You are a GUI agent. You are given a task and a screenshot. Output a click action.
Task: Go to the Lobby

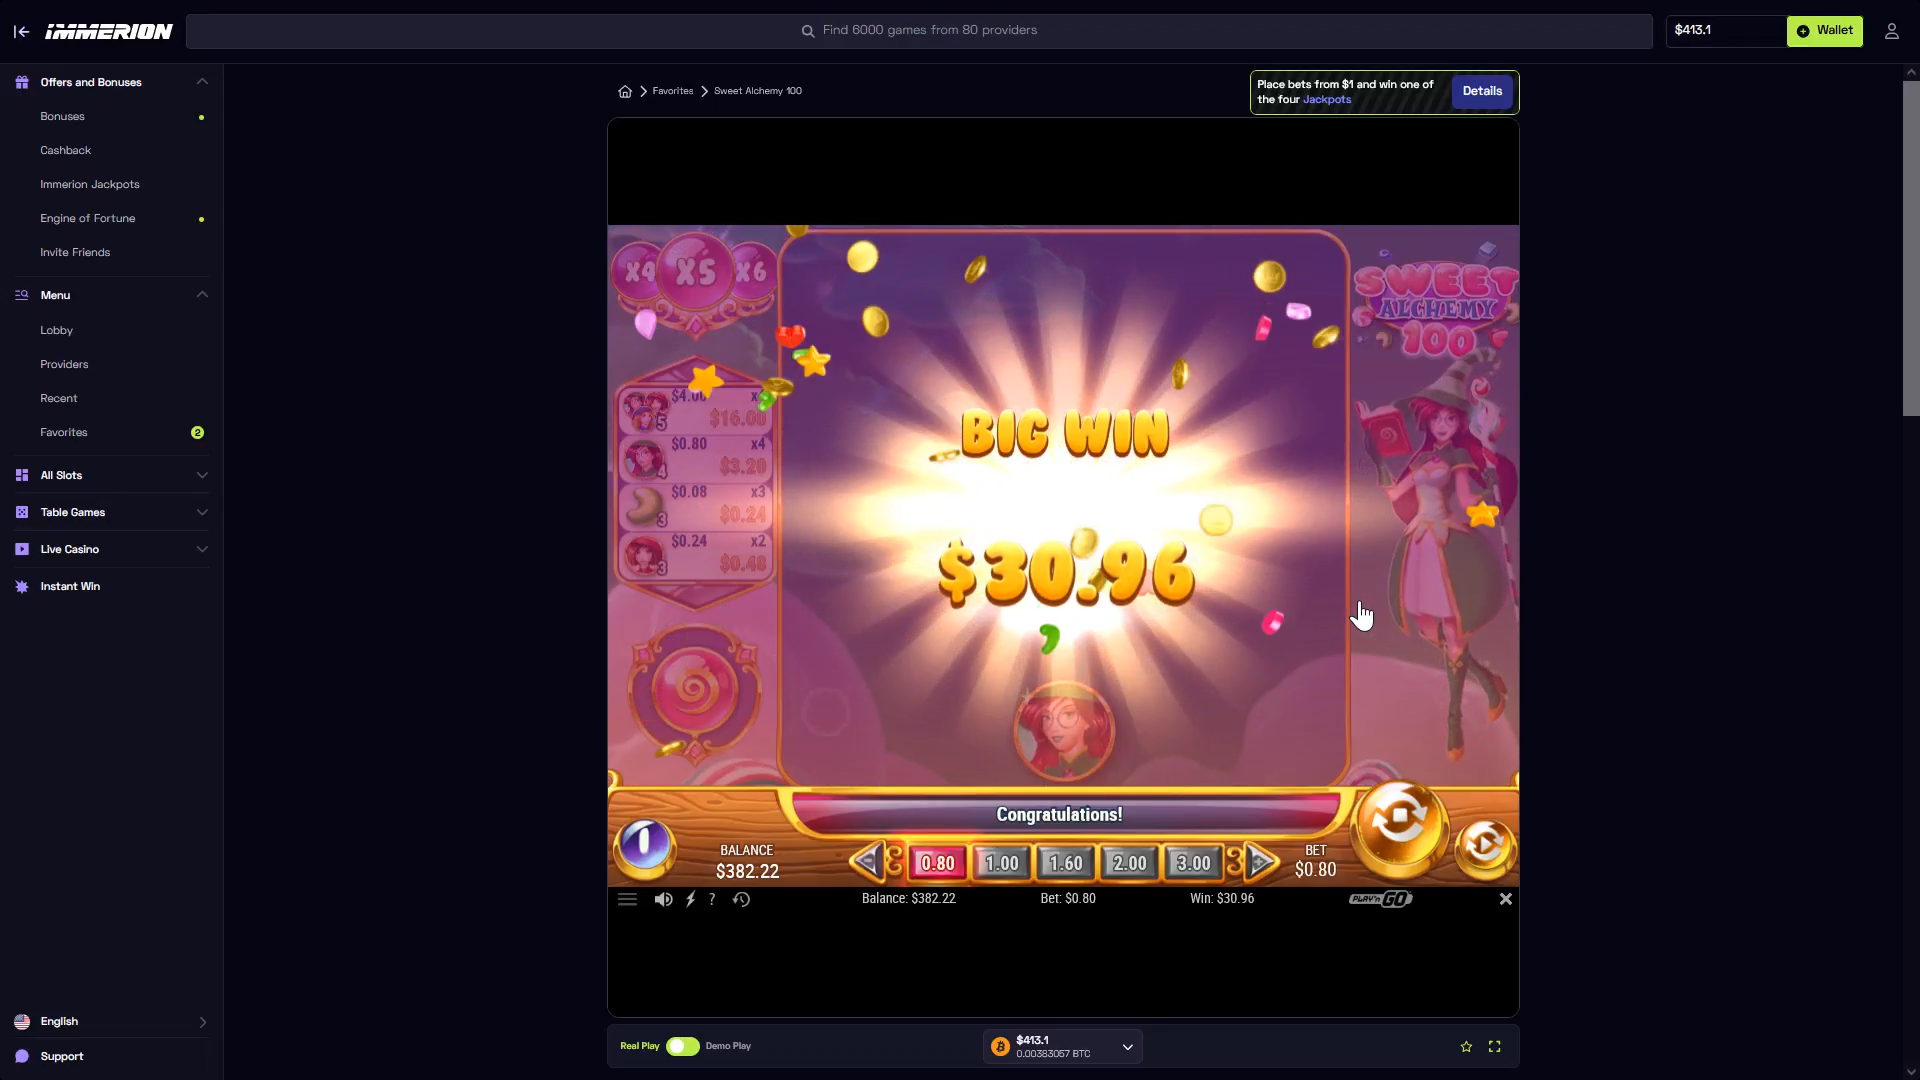[x=56, y=330]
